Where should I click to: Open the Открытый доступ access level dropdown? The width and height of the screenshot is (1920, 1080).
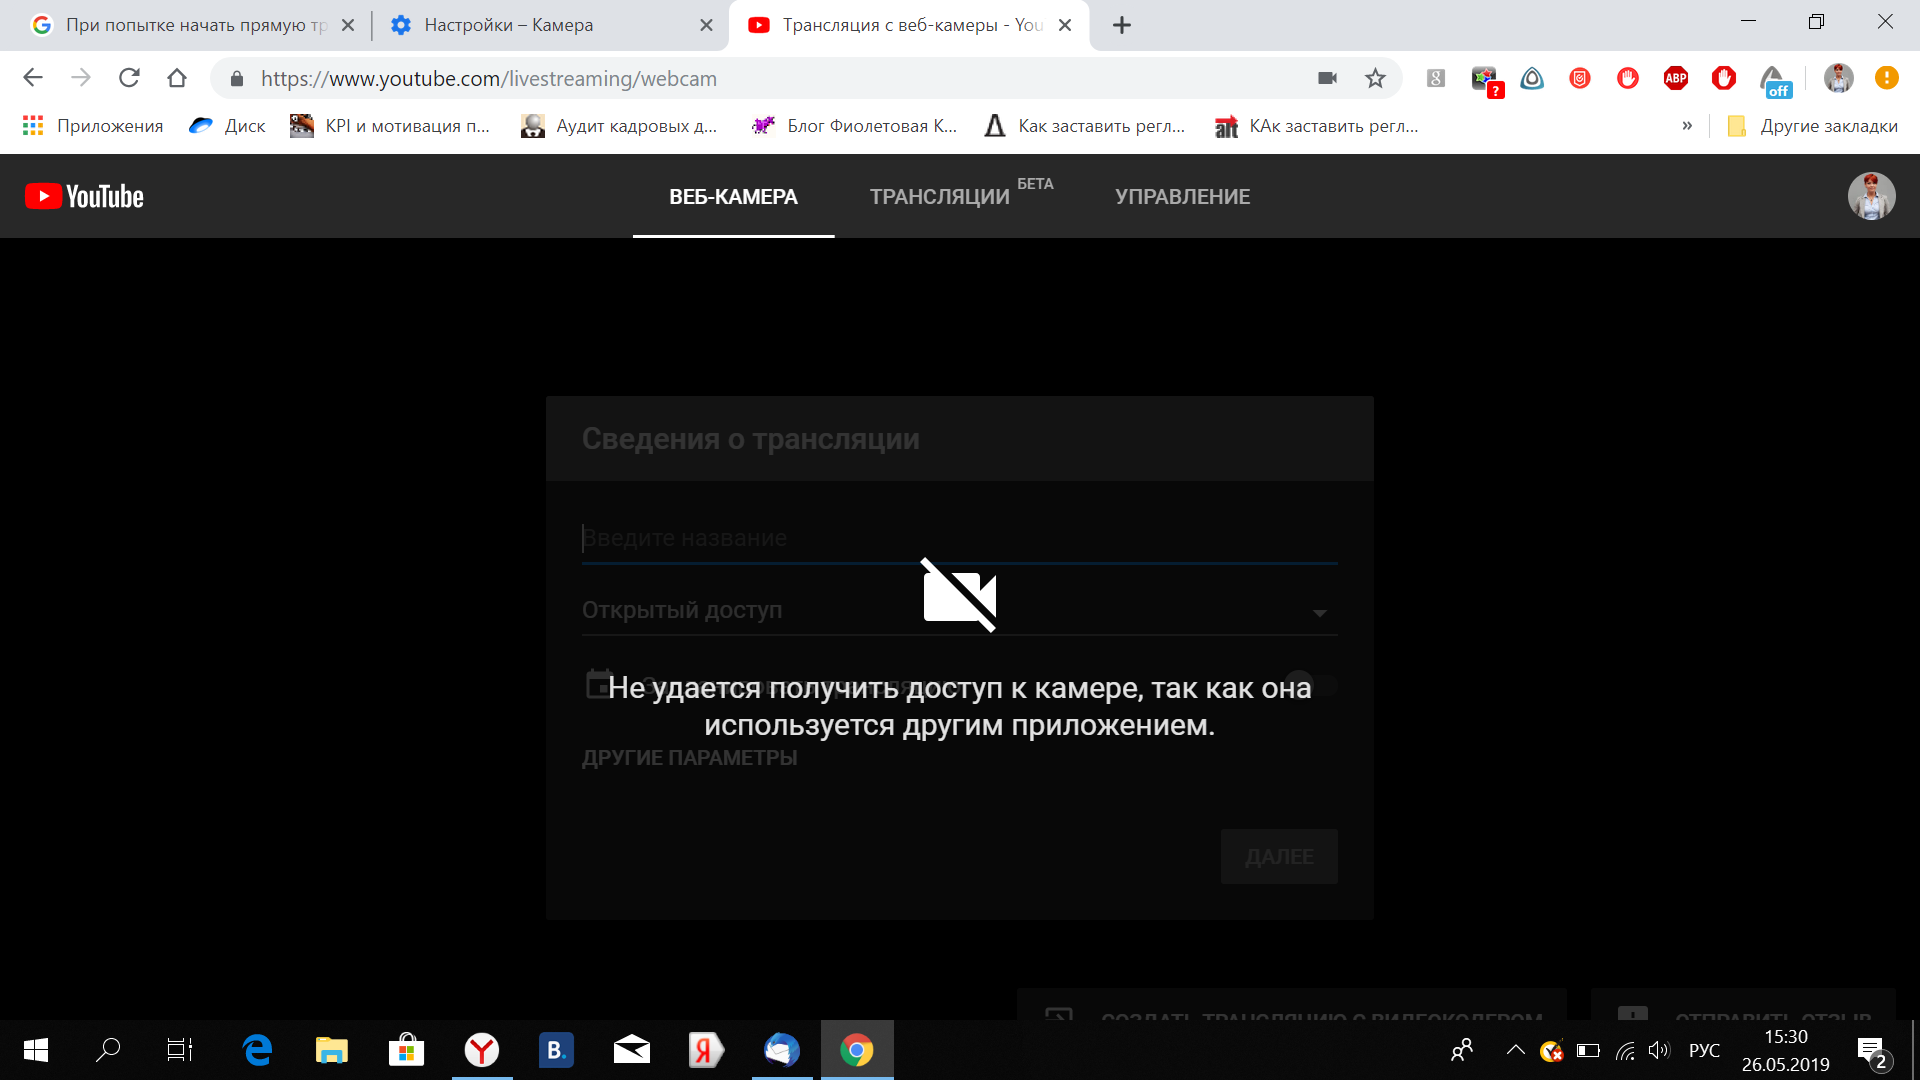[1321, 611]
